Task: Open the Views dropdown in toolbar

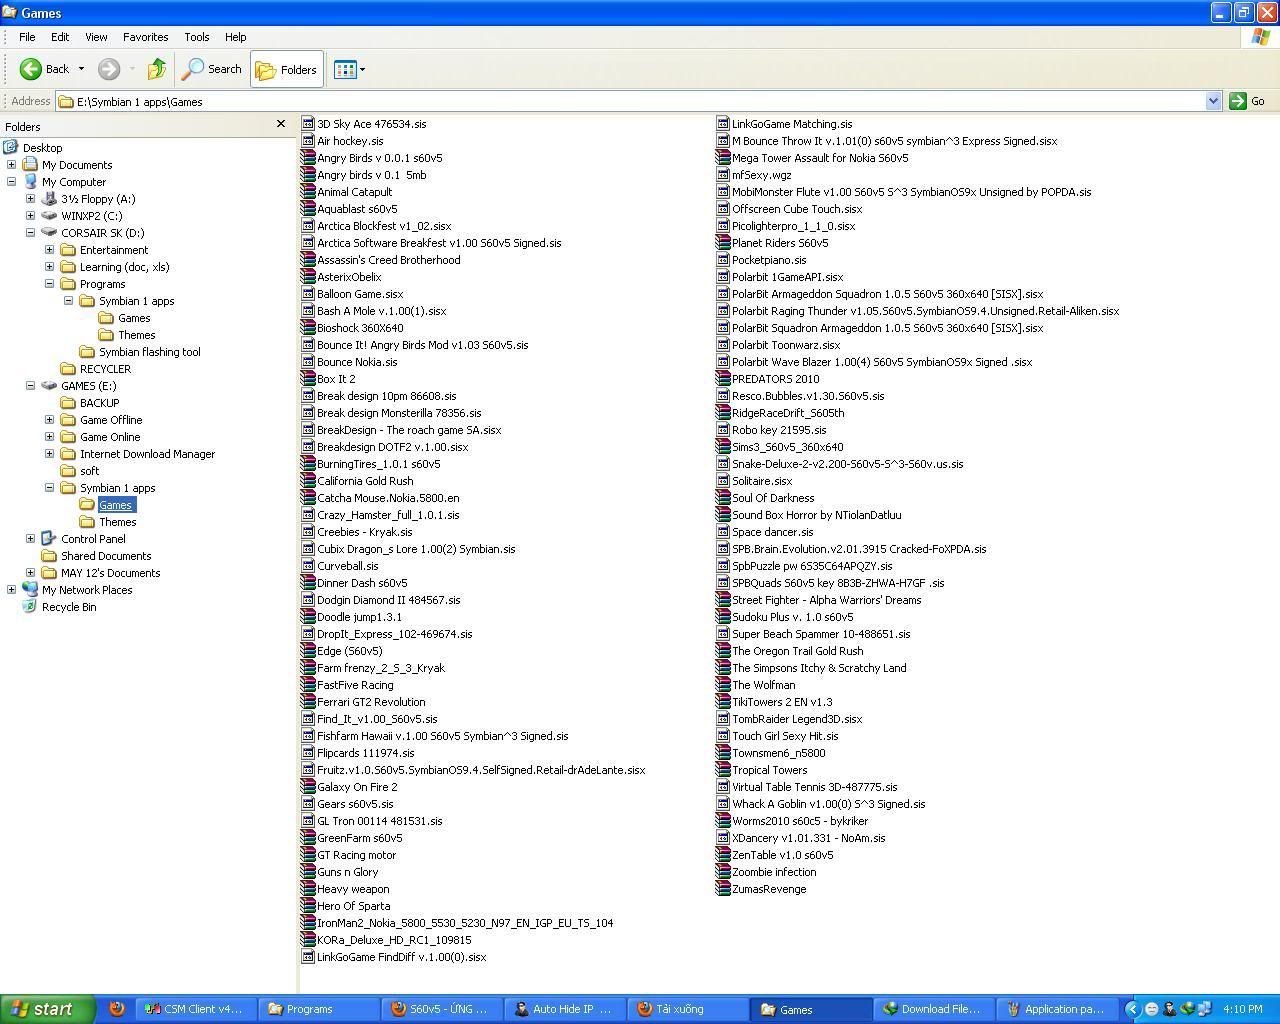Action: pyautogui.click(x=349, y=69)
